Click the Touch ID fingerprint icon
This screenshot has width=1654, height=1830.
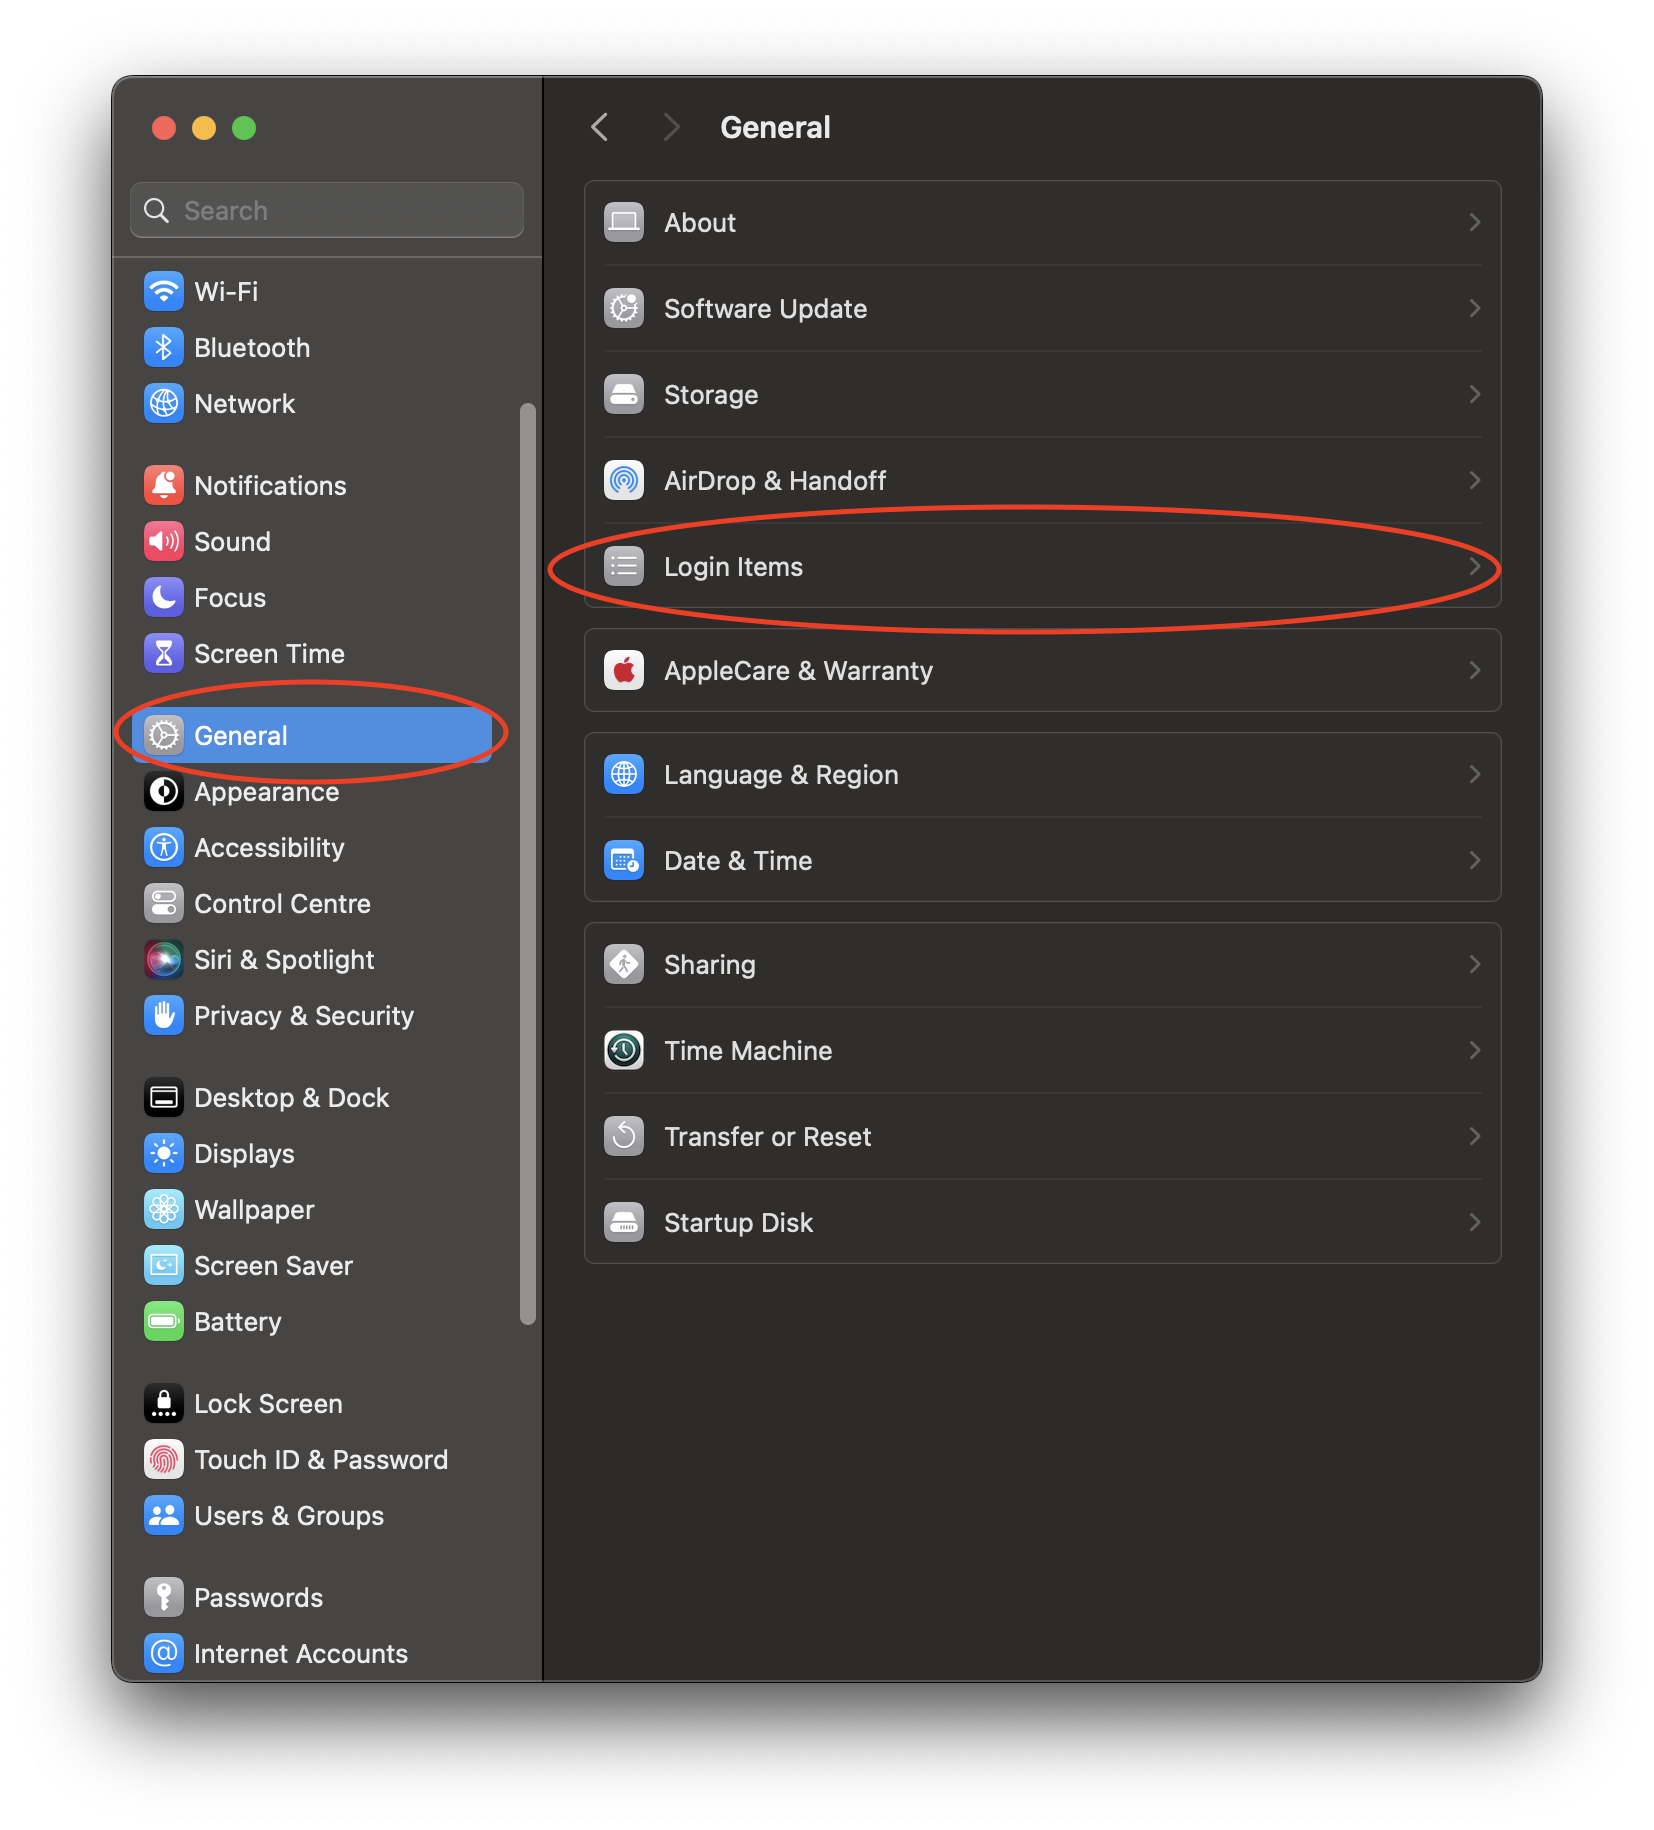(164, 1459)
